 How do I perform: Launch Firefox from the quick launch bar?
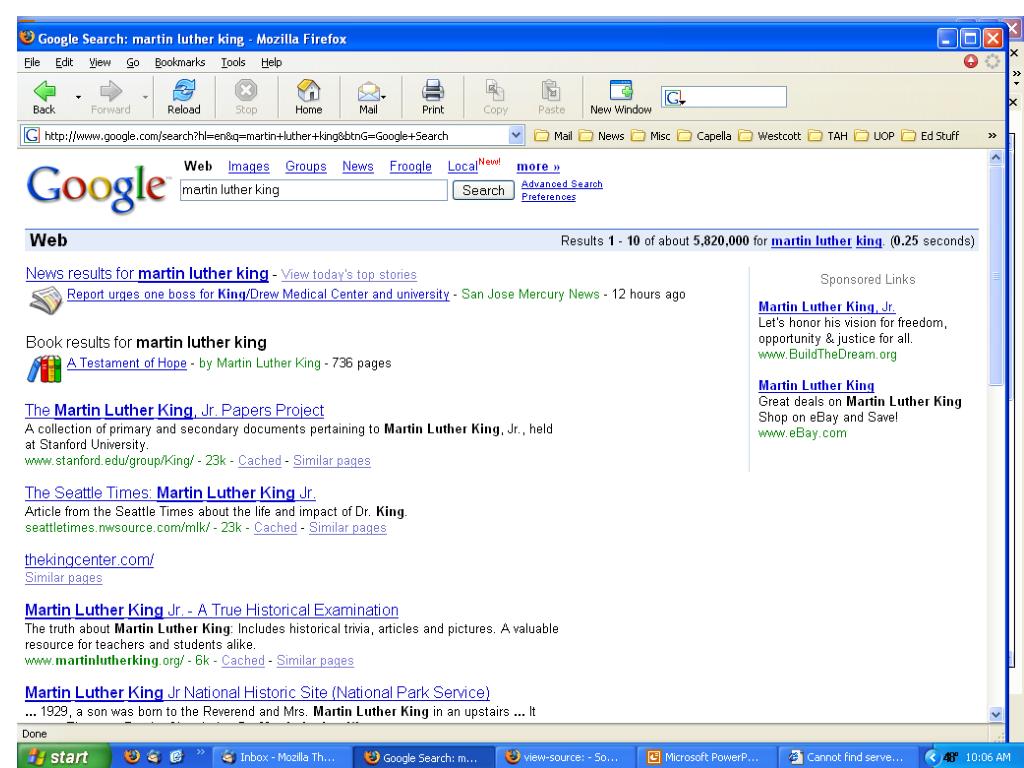tap(133, 756)
